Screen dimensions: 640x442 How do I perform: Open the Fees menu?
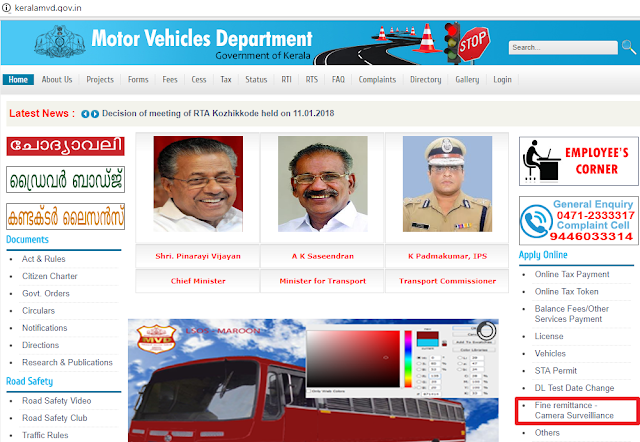click(170, 80)
